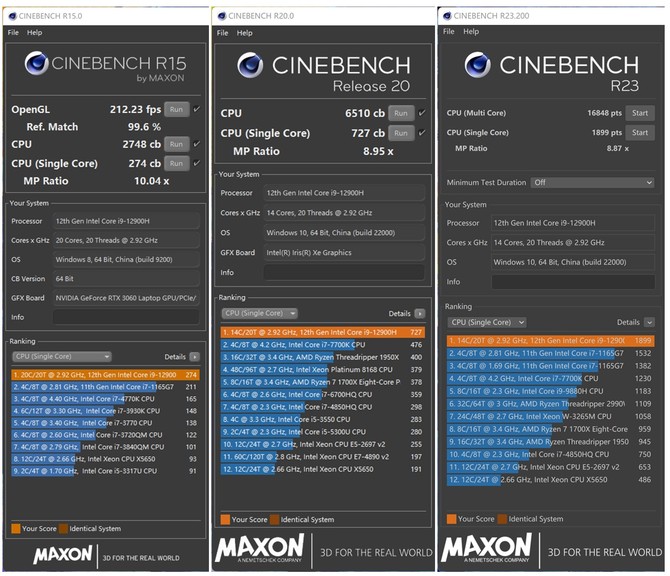670x576 pixels.
Task: Run the OpenGL benchmark in R15
Action: (x=176, y=109)
